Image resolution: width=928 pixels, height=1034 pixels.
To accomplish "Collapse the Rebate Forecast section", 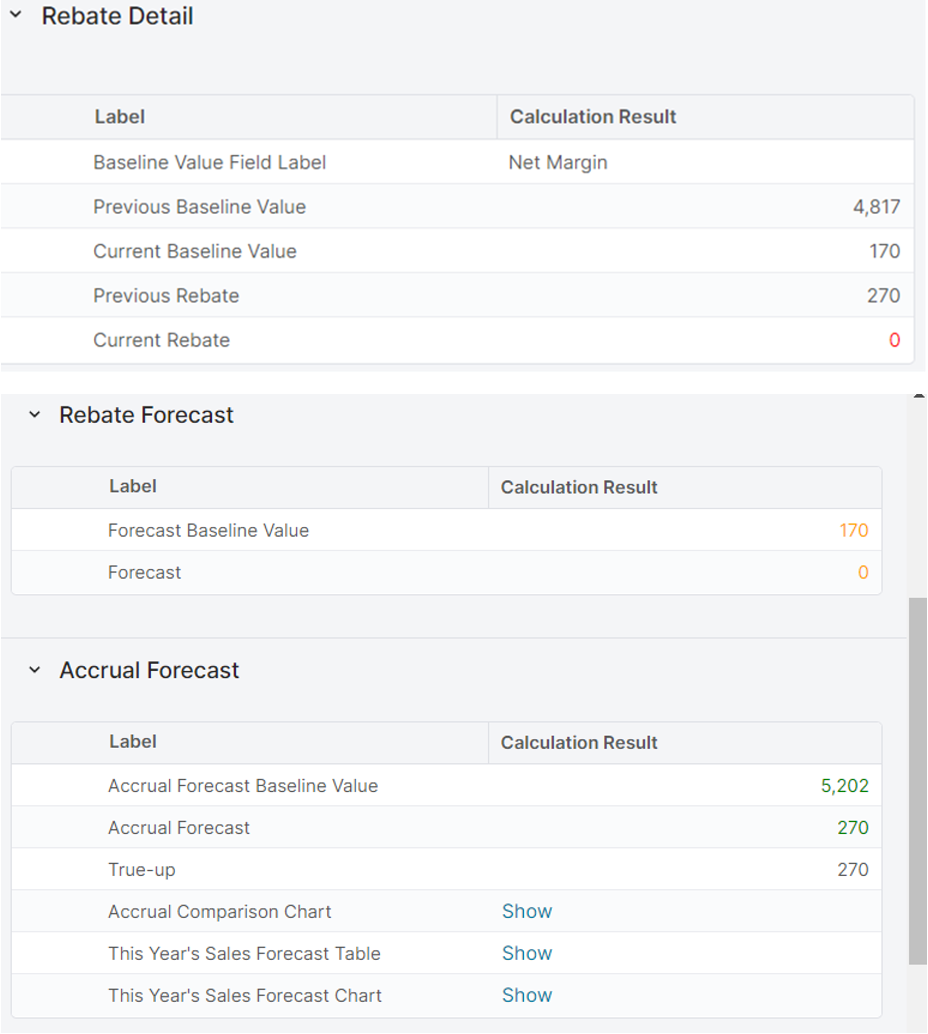I will [x=35, y=415].
